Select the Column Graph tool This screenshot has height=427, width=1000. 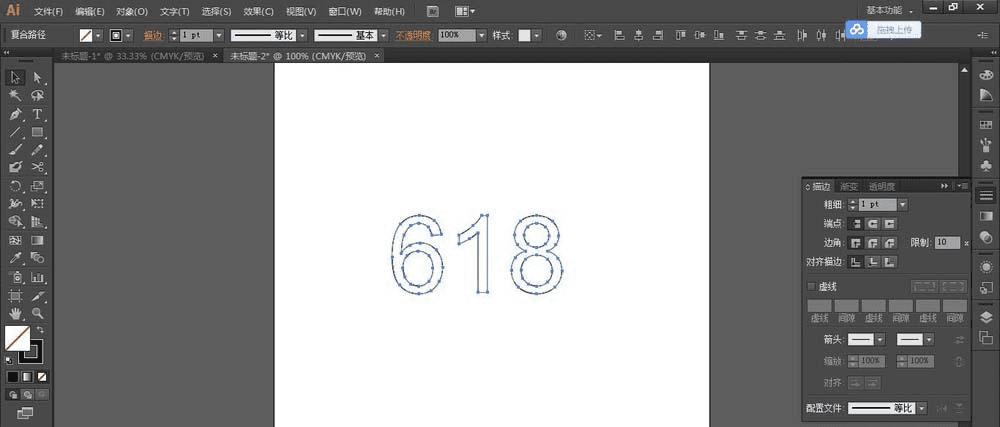click(38, 277)
